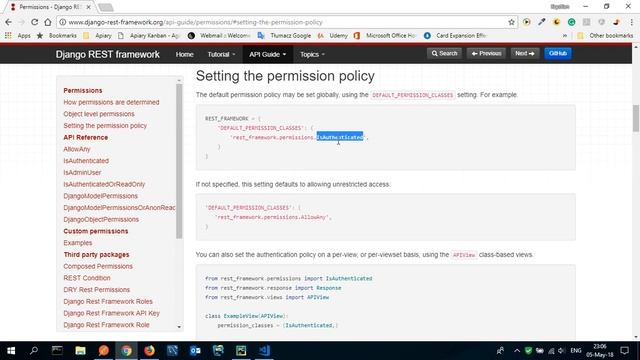Open the REST Condition link
640x360 pixels.
pyautogui.click(x=87, y=278)
